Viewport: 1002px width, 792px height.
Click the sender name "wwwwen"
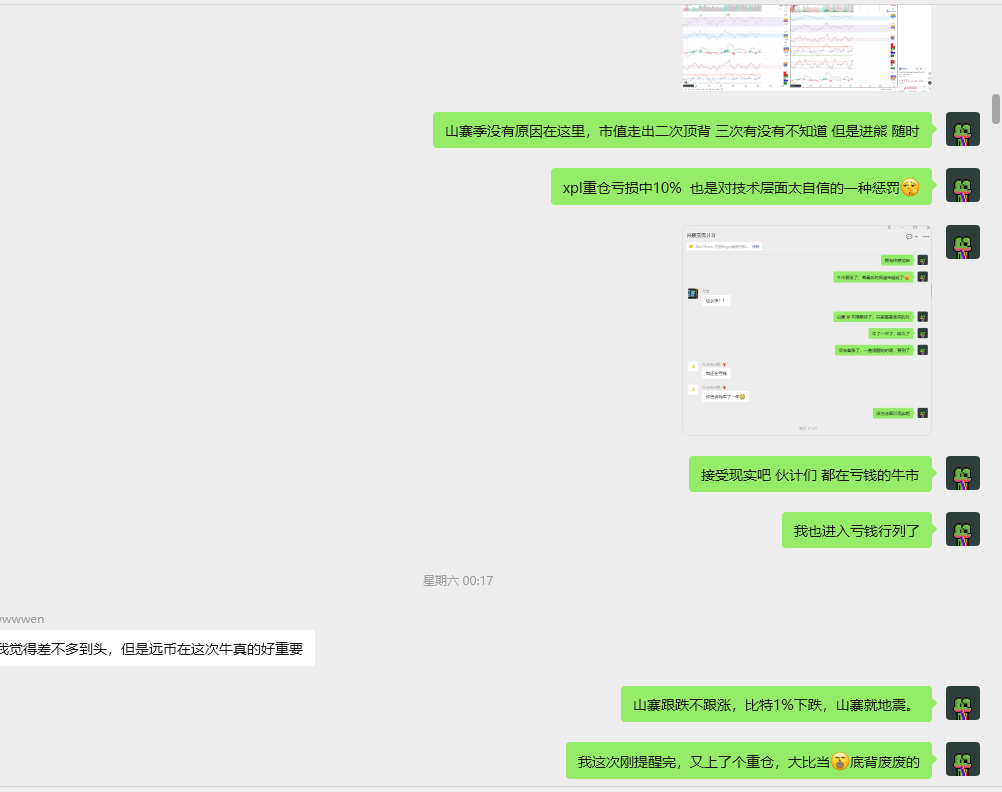tap(22, 619)
